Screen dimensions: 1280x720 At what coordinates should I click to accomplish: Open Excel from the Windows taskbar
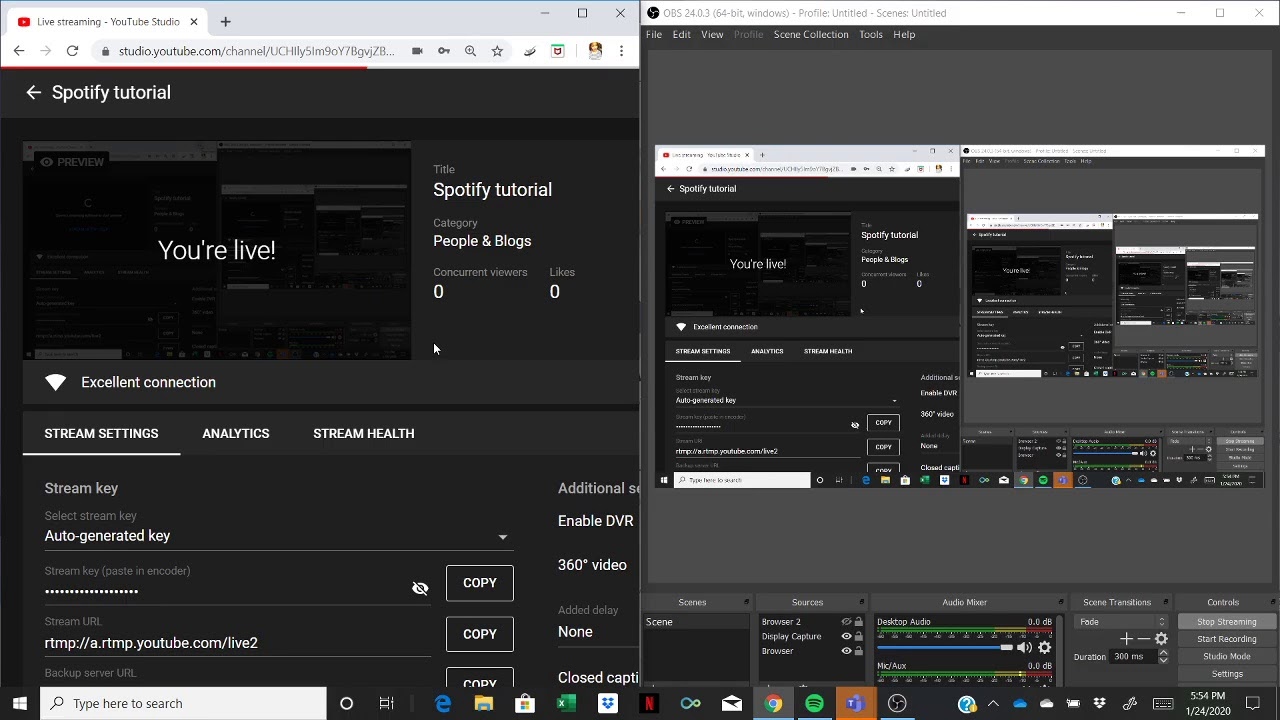(566, 704)
